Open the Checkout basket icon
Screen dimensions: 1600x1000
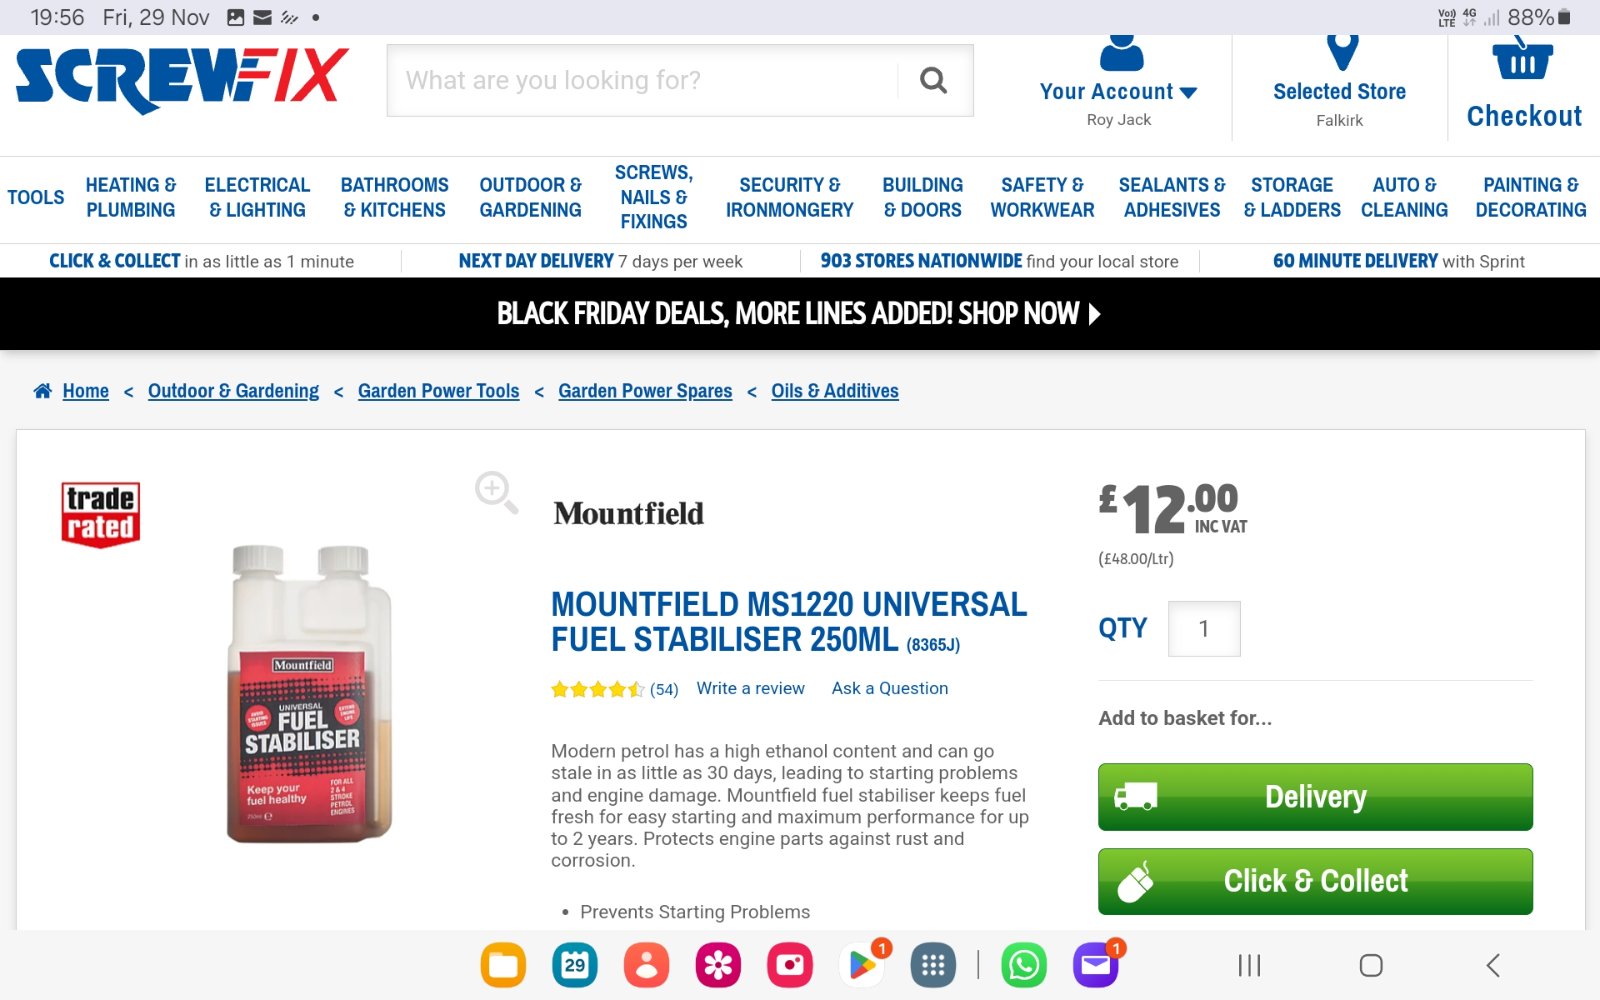[x=1523, y=57]
